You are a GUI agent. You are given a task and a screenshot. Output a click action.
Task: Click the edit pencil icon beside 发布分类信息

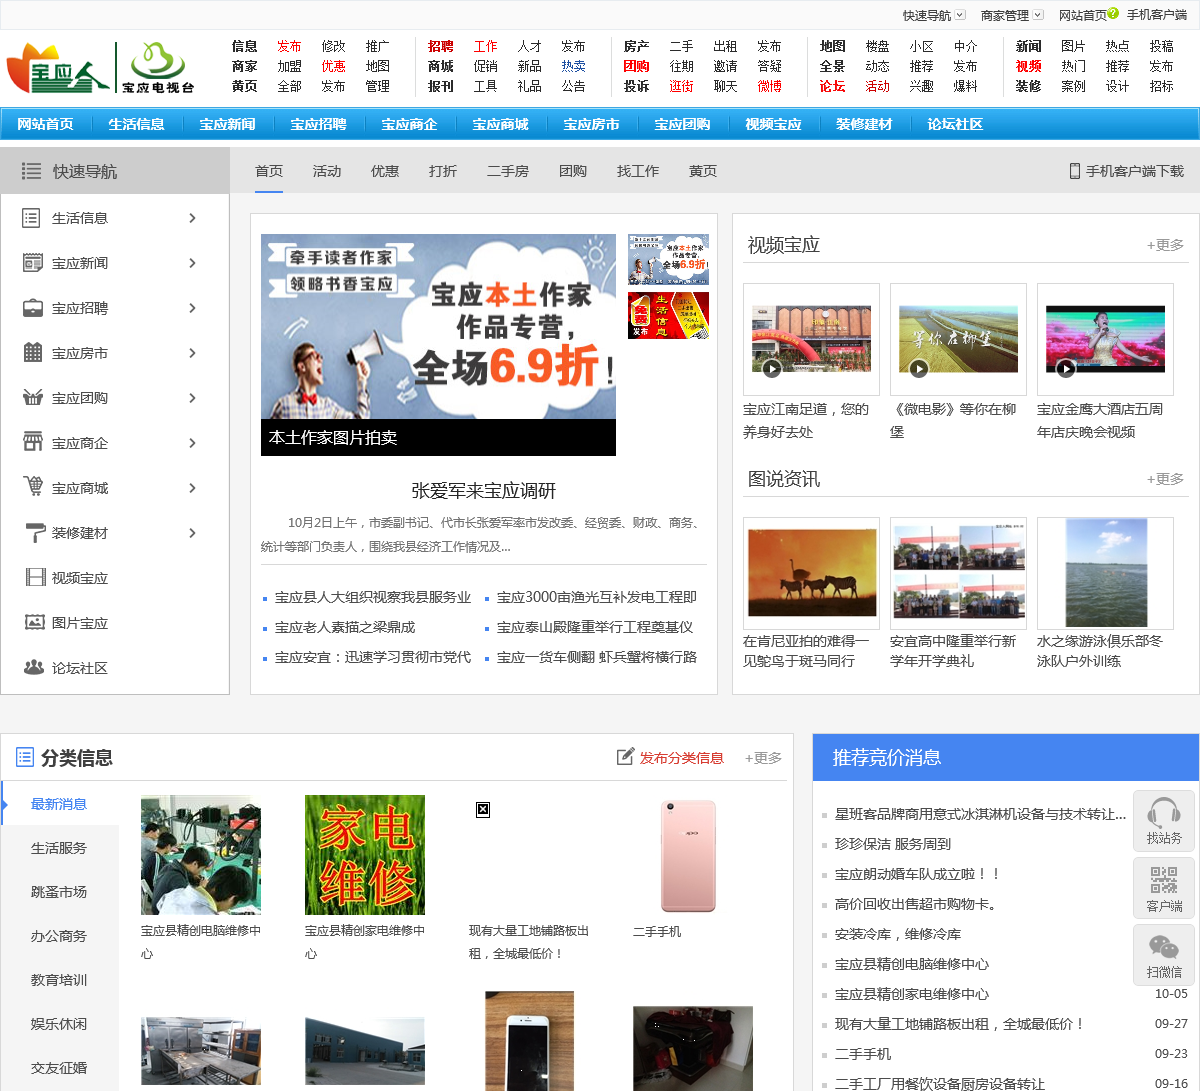[x=626, y=757]
